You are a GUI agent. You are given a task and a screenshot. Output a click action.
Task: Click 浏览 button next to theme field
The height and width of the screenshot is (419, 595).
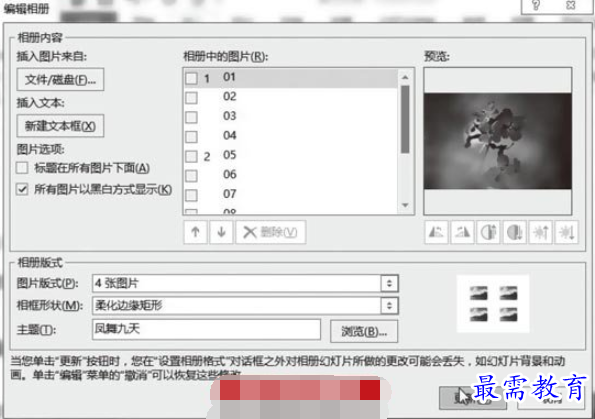[364, 332]
